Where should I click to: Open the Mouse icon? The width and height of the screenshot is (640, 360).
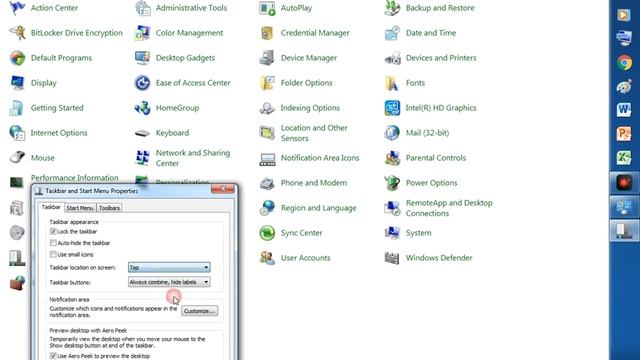tap(17, 158)
